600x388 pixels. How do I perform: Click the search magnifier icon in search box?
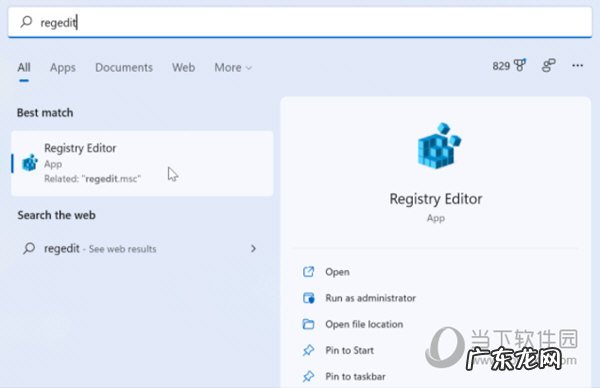click(x=26, y=22)
